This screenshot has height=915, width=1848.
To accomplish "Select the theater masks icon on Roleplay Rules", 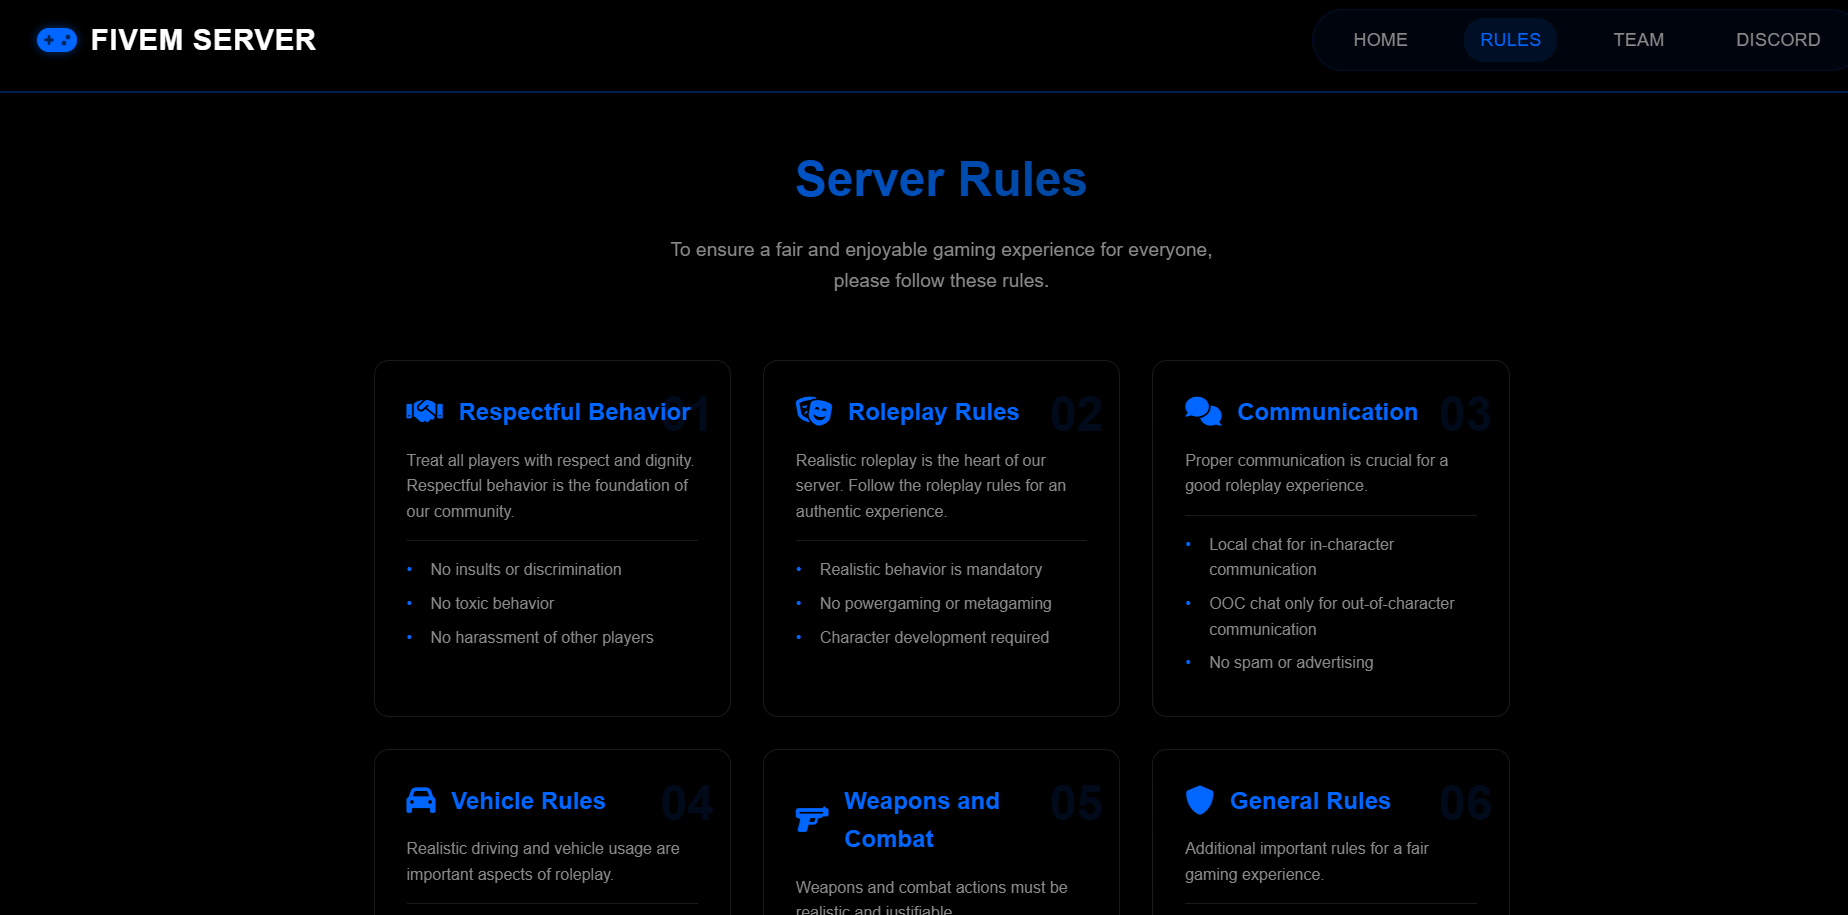I will [x=813, y=410].
